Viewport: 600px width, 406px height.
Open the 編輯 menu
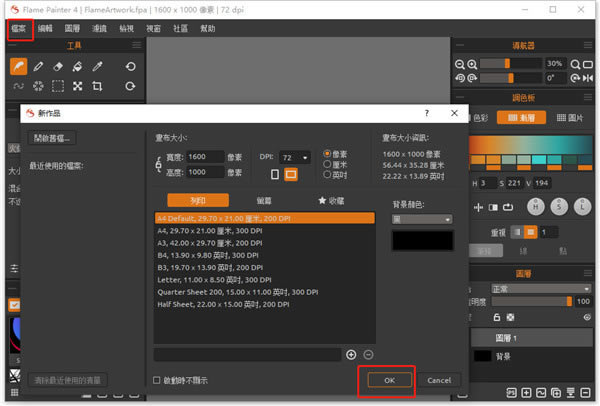click(x=45, y=30)
